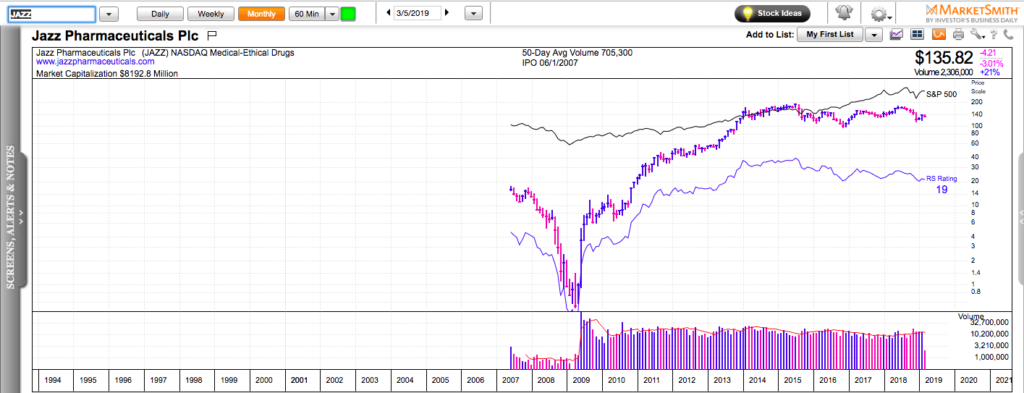The height and width of the screenshot is (393, 1024).
Task: Click the 50-Day Avg Volume 705,300 text
Action: (x=577, y=53)
